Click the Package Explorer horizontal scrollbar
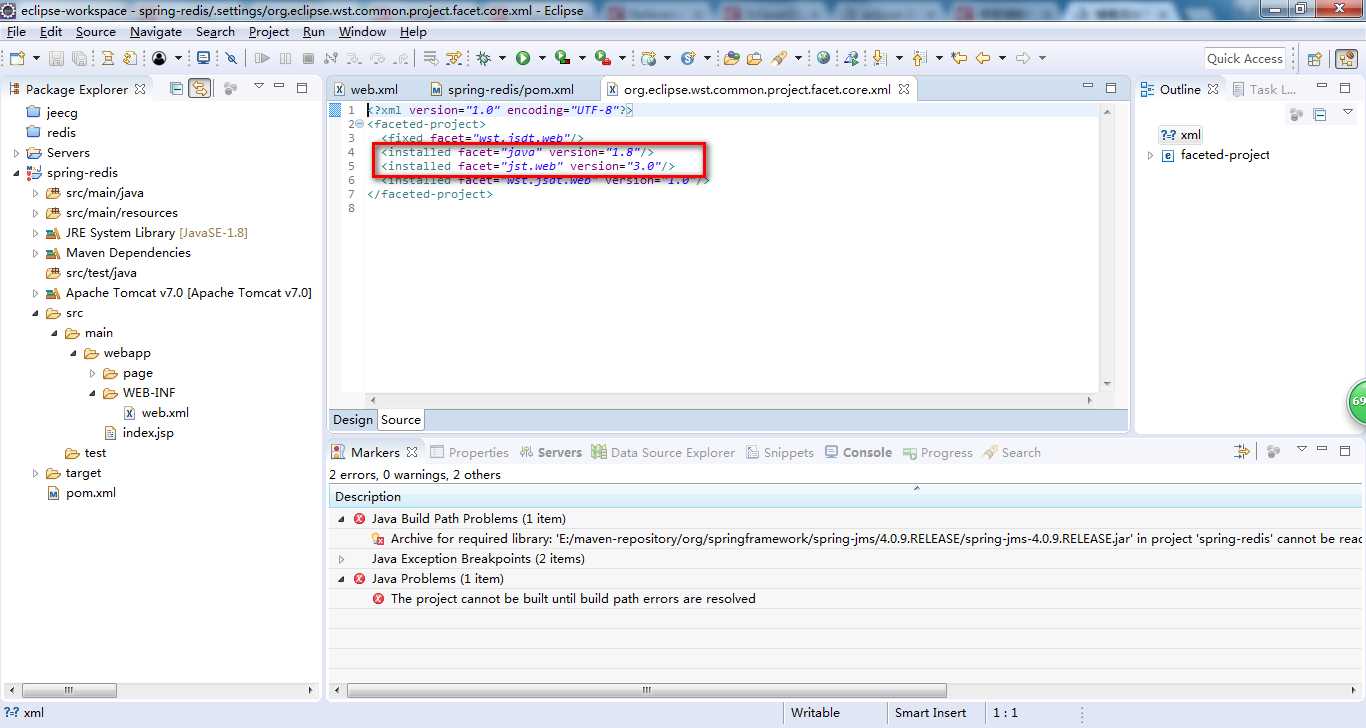The width and height of the screenshot is (1366, 728). pos(70,690)
